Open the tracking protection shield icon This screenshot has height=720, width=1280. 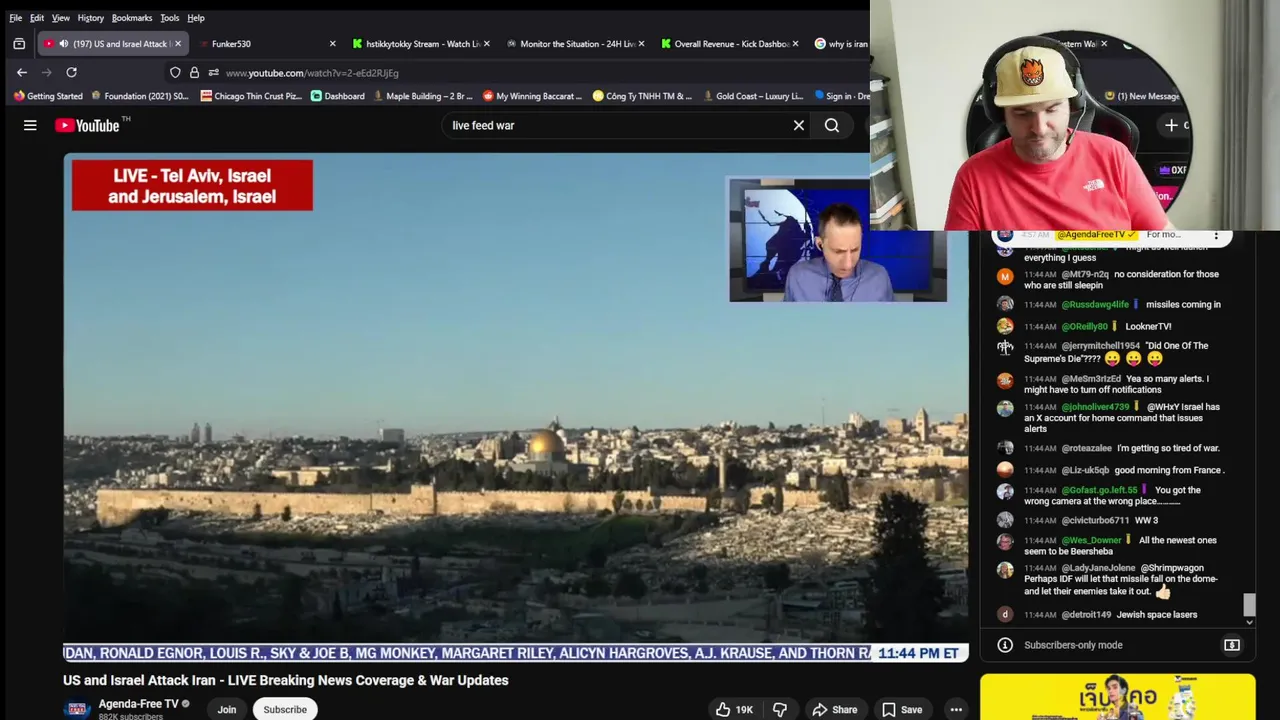175,72
